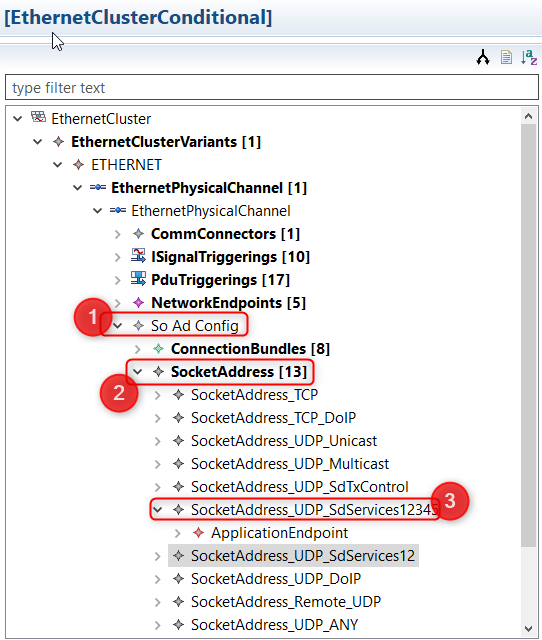
Task: Collapse SocketAddress_UDP_SdServices12345 entry
Action: [x=158, y=509]
